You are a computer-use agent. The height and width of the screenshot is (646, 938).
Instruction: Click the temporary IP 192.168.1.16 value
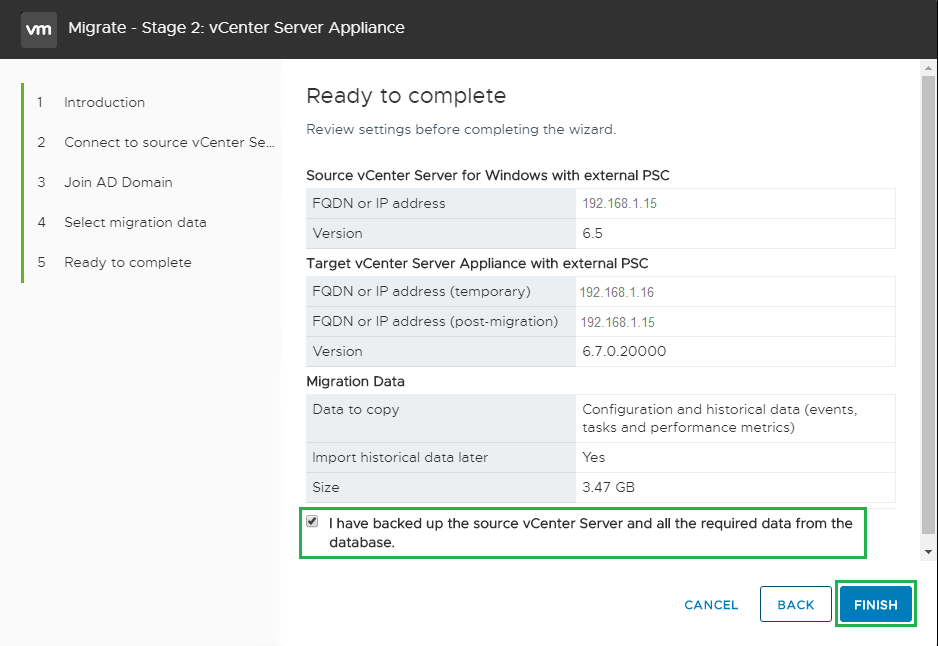pyautogui.click(x=616, y=292)
